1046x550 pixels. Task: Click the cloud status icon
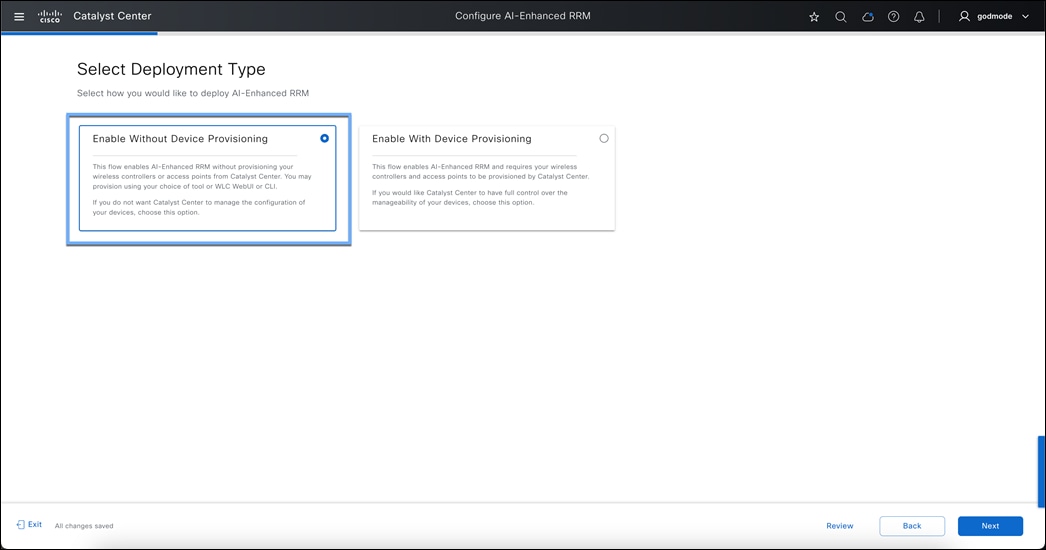[867, 17]
